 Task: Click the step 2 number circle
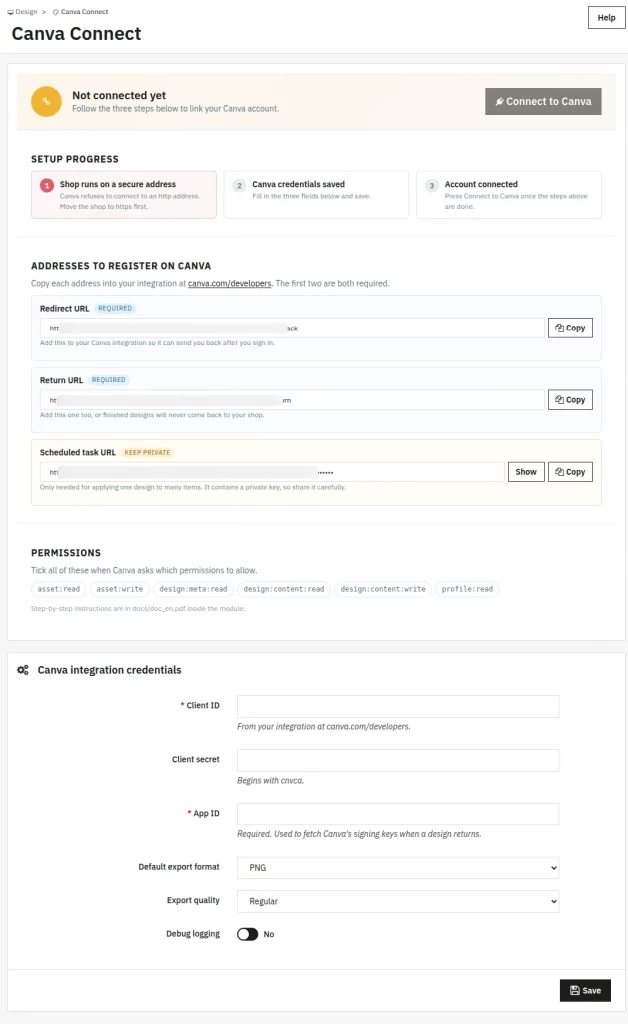[x=240, y=185]
